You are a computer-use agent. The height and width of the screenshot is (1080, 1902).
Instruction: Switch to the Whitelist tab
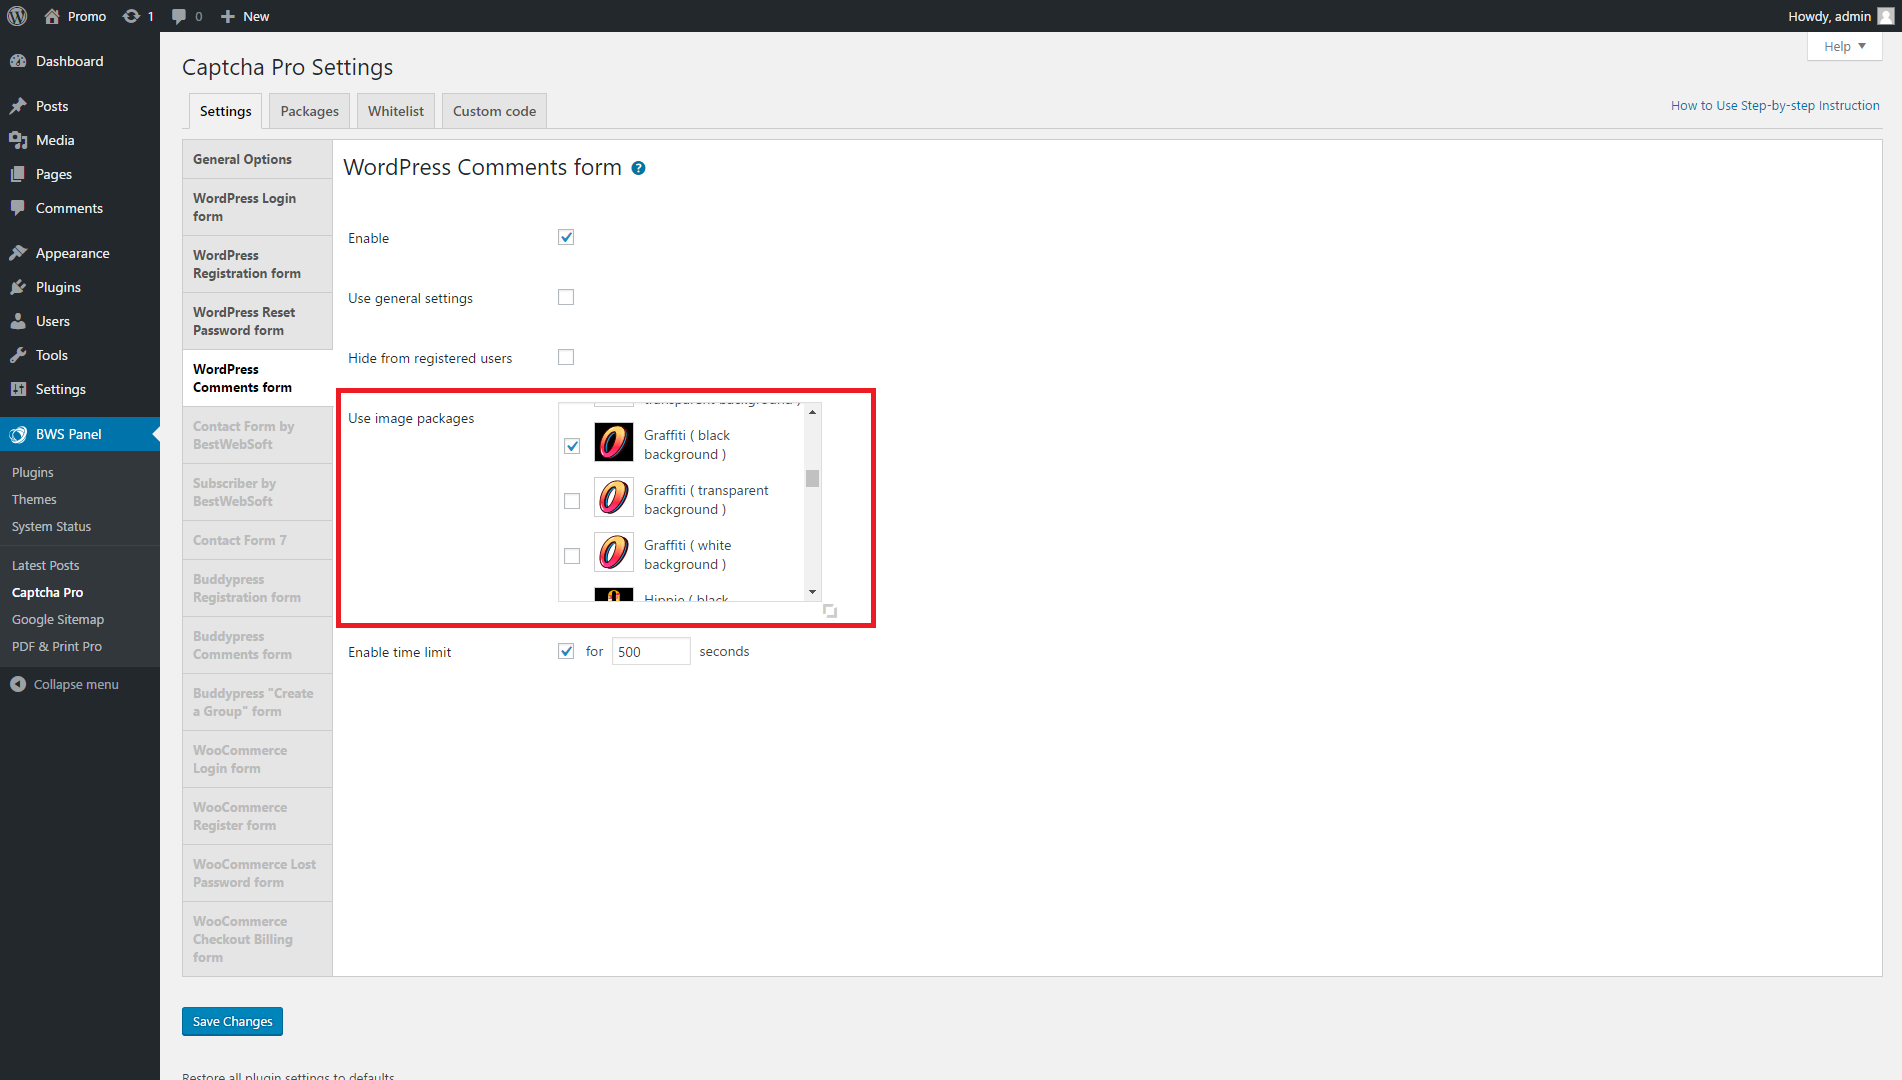tap(396, 111)
